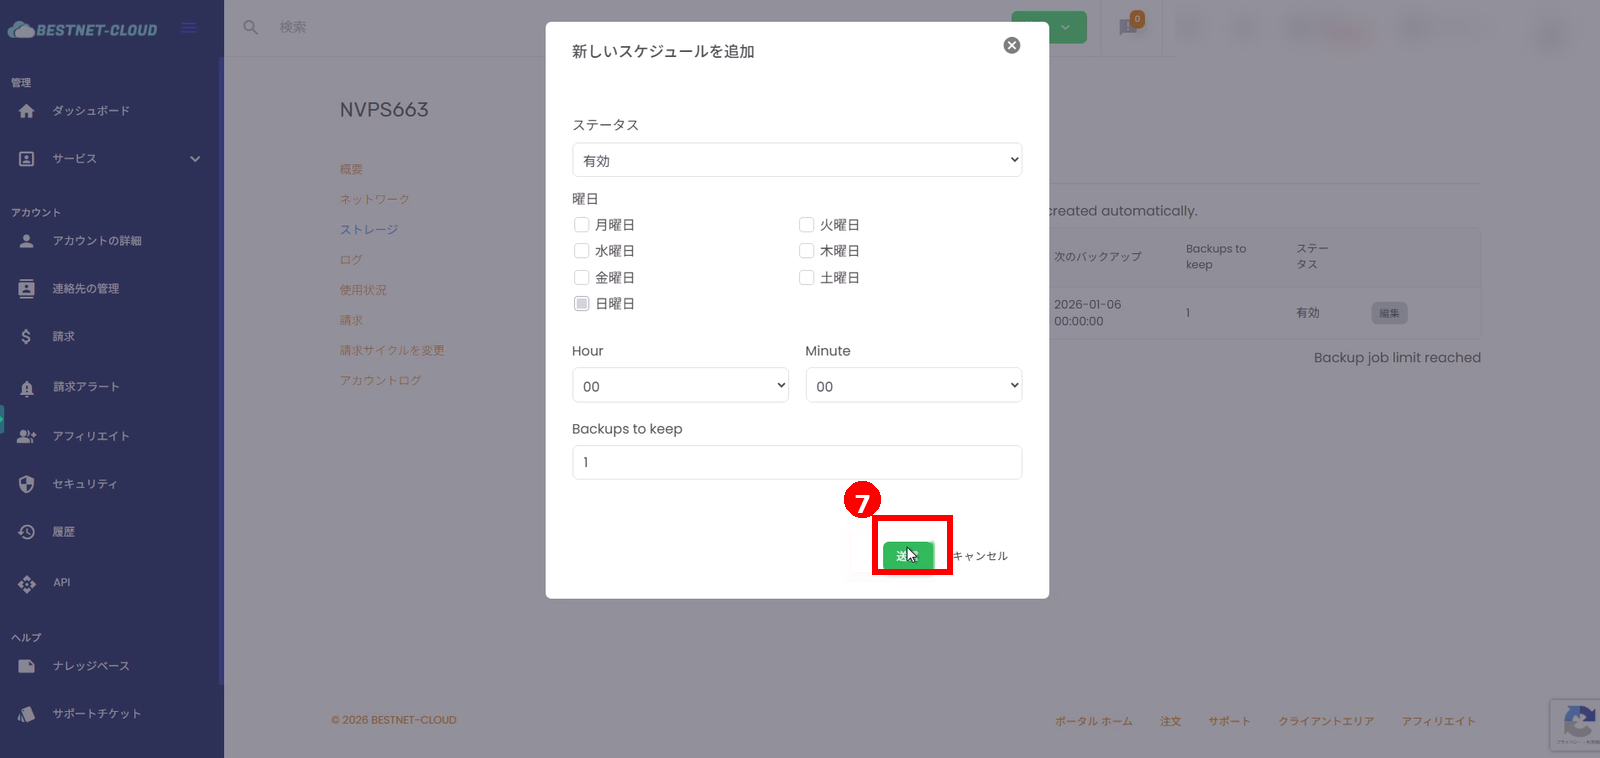Click the affiliate people icon
1600x758 pixels.
click(27, 436)
